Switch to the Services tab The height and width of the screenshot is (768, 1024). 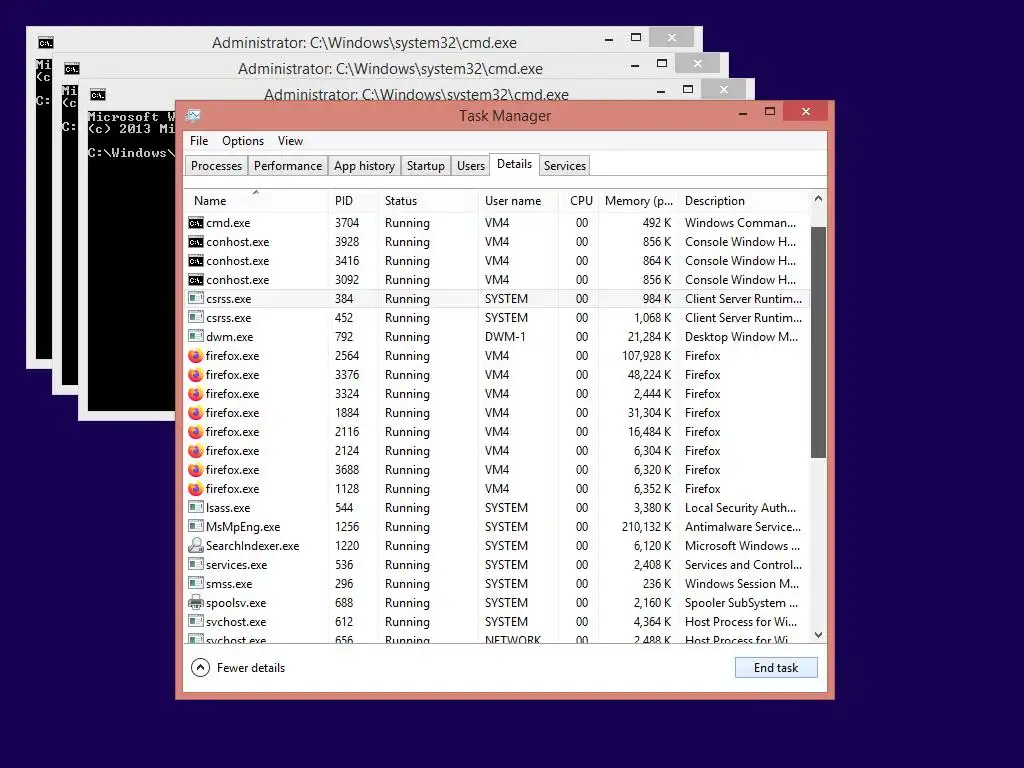pos(565,166)
